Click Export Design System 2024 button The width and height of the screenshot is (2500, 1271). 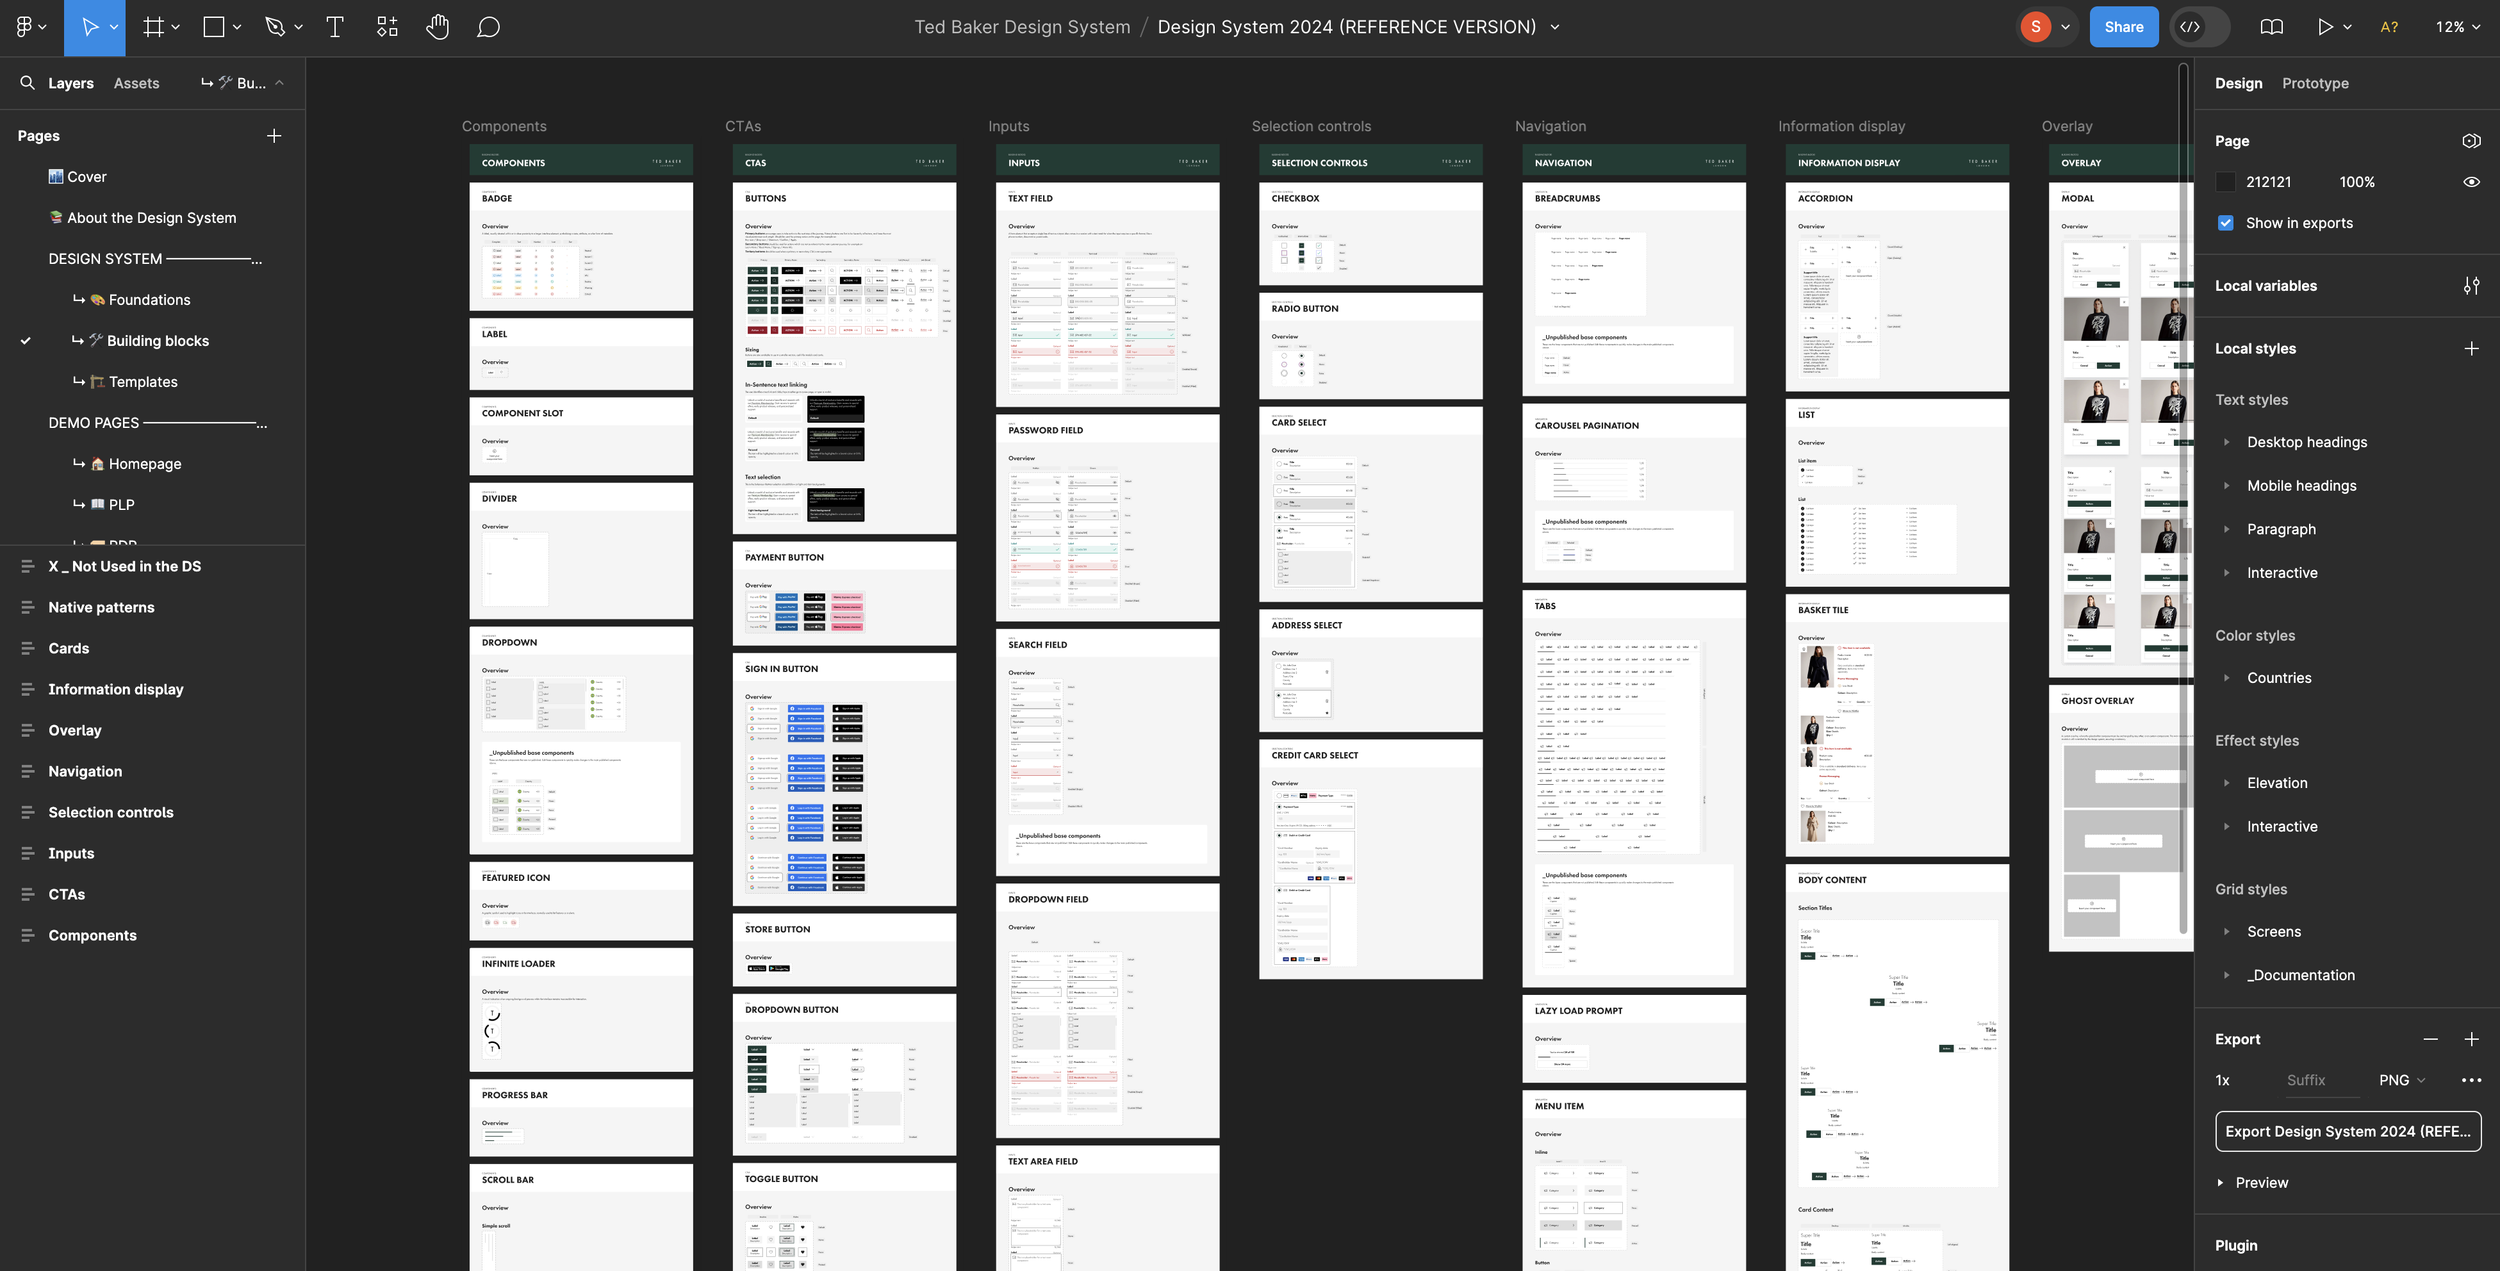(2347, 1132)
